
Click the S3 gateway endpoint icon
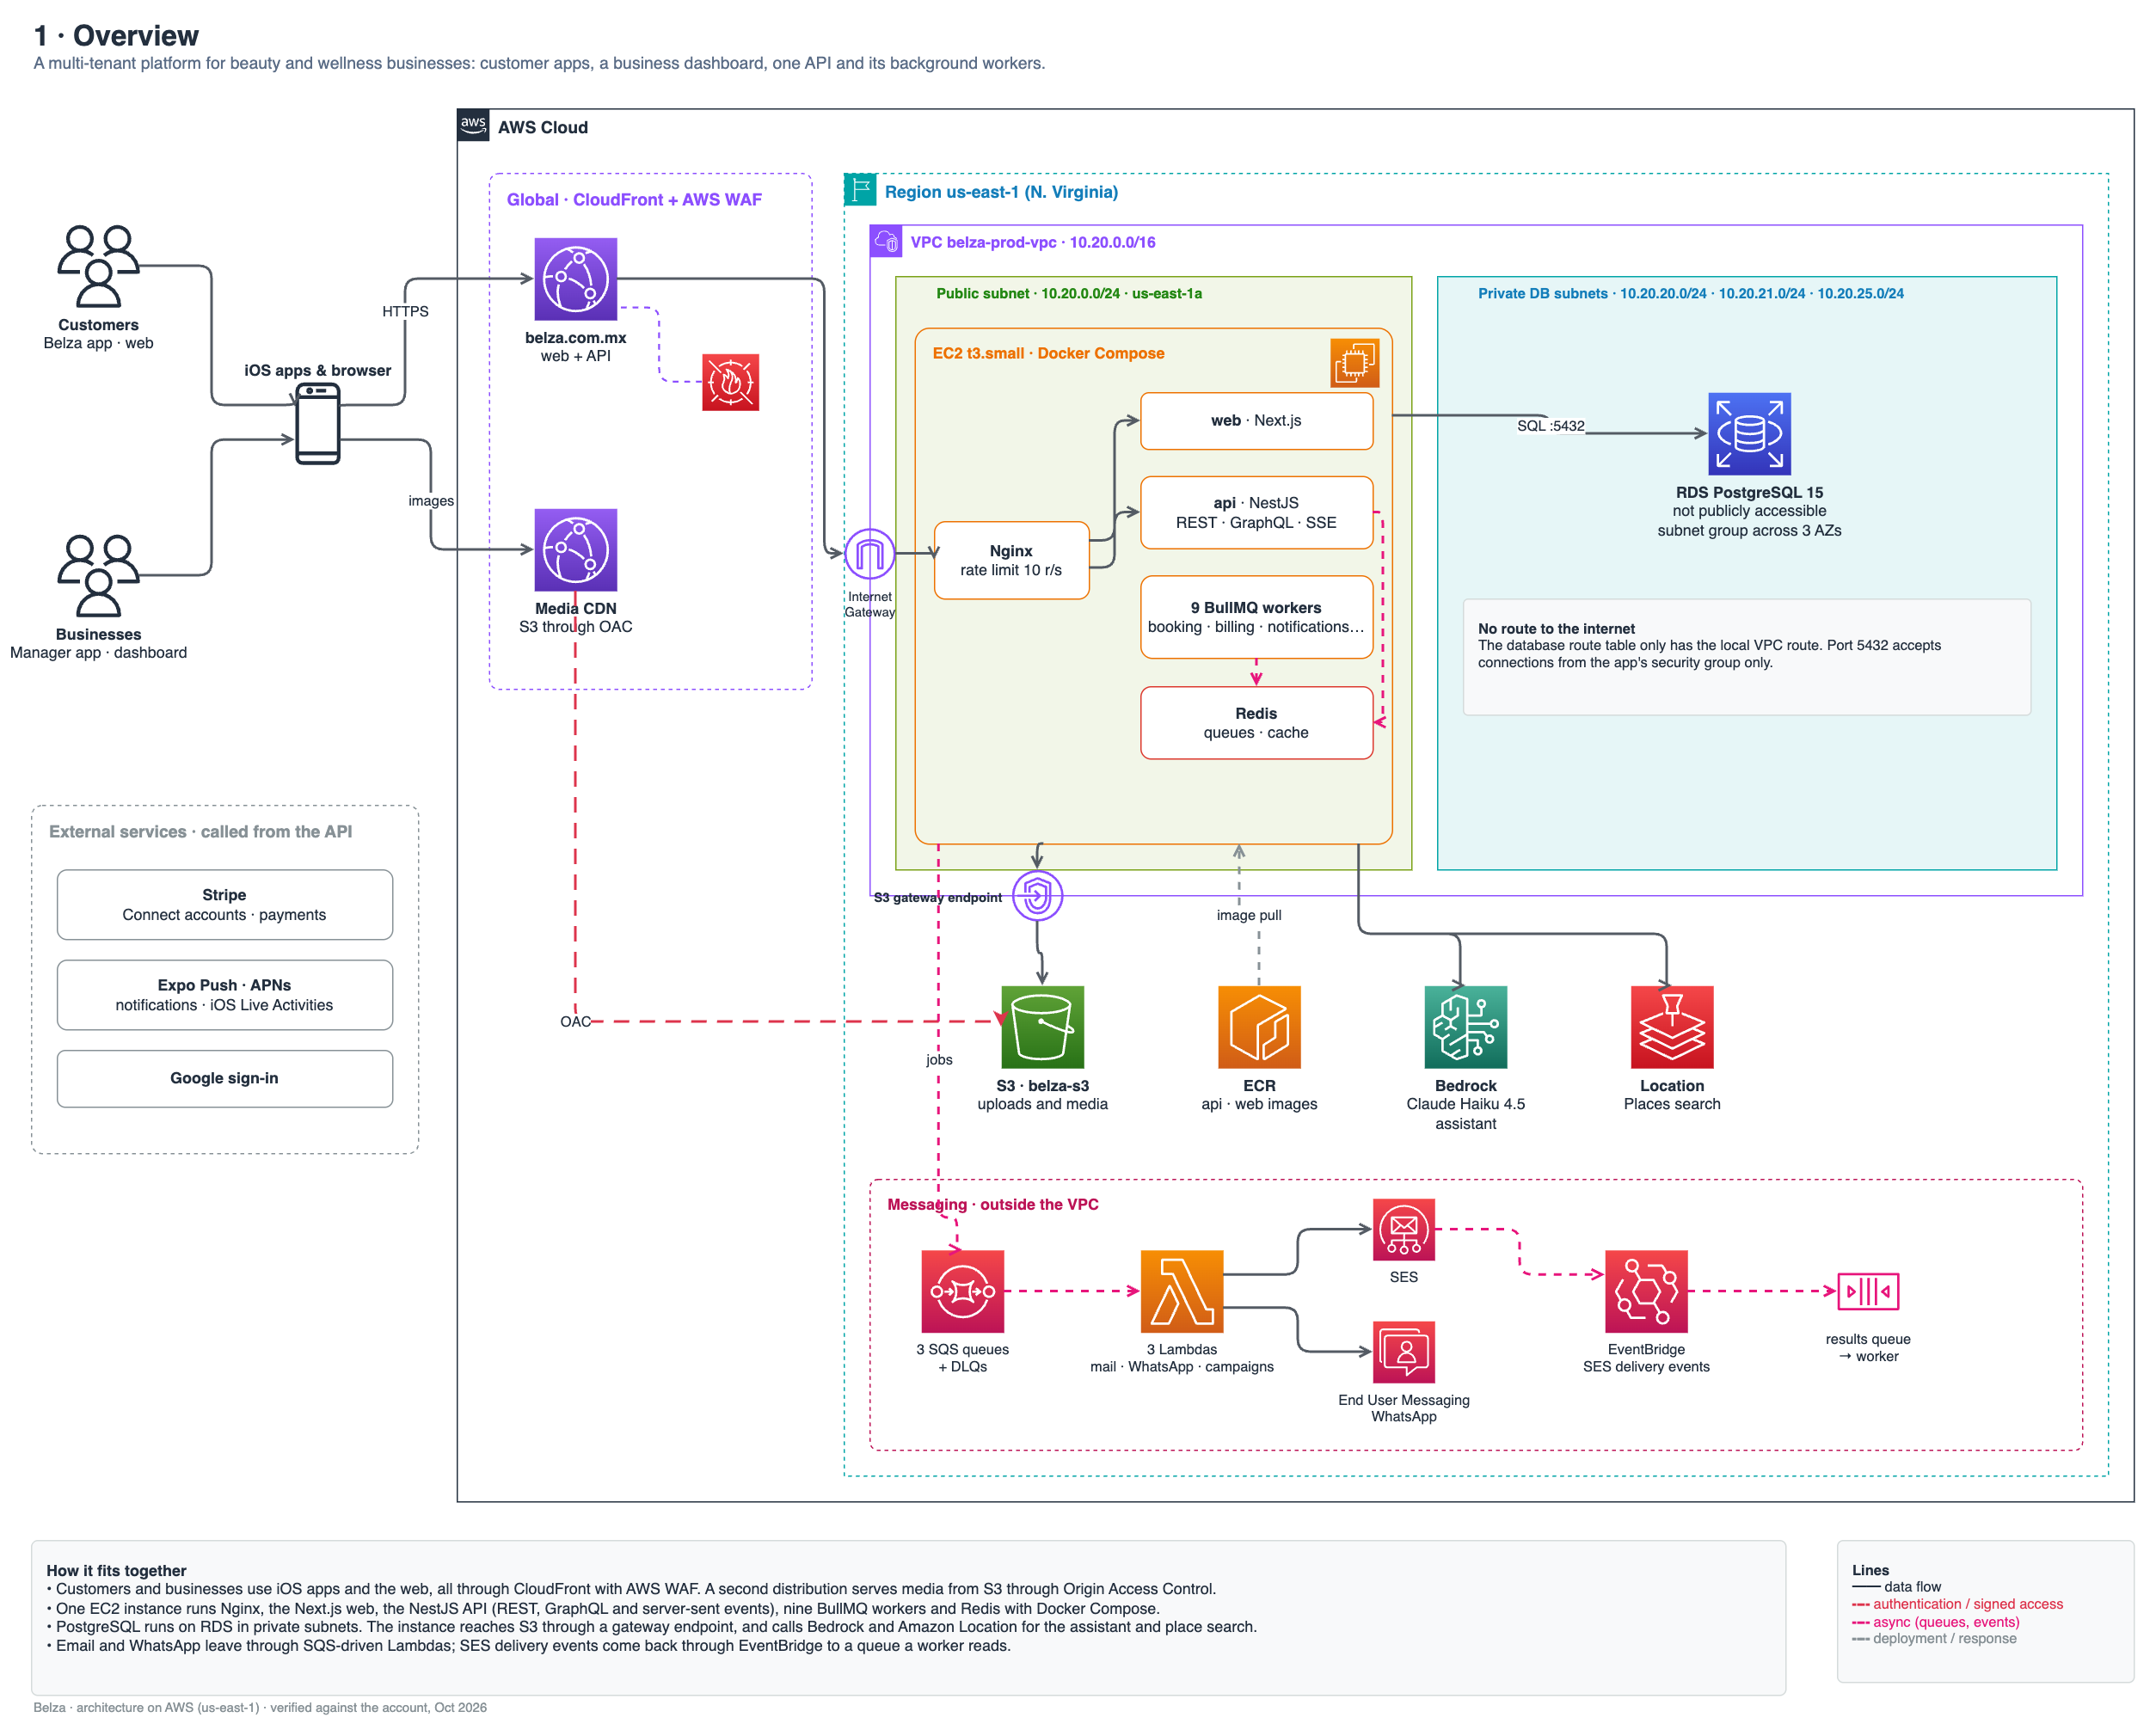(x=1038, y=895)
